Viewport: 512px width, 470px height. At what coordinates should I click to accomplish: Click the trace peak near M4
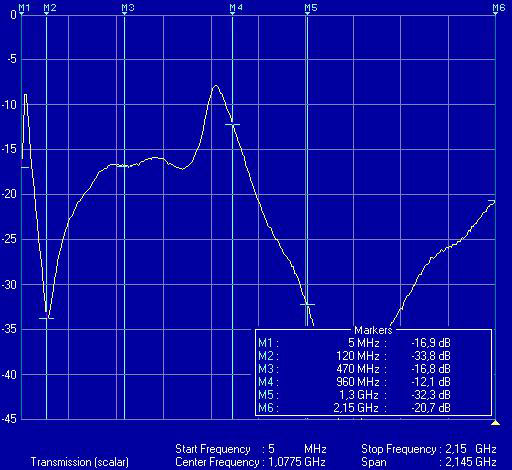tap(216, 86)
